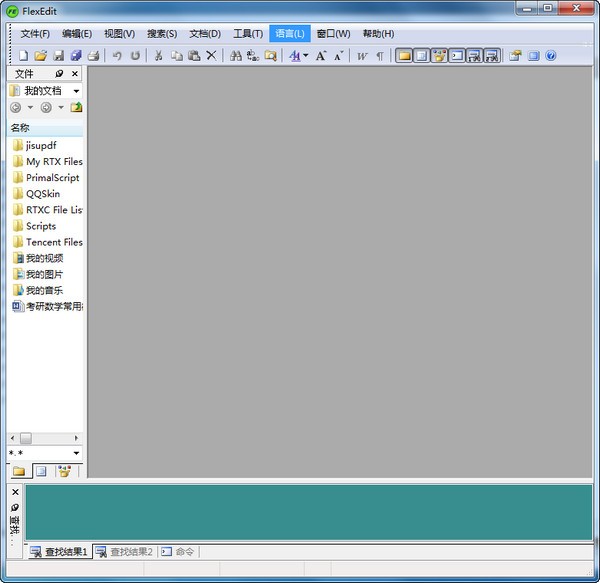Screen dimensions: 600x583
Task: Open the 文档(D) menu
Action: (x=205, y=34)
